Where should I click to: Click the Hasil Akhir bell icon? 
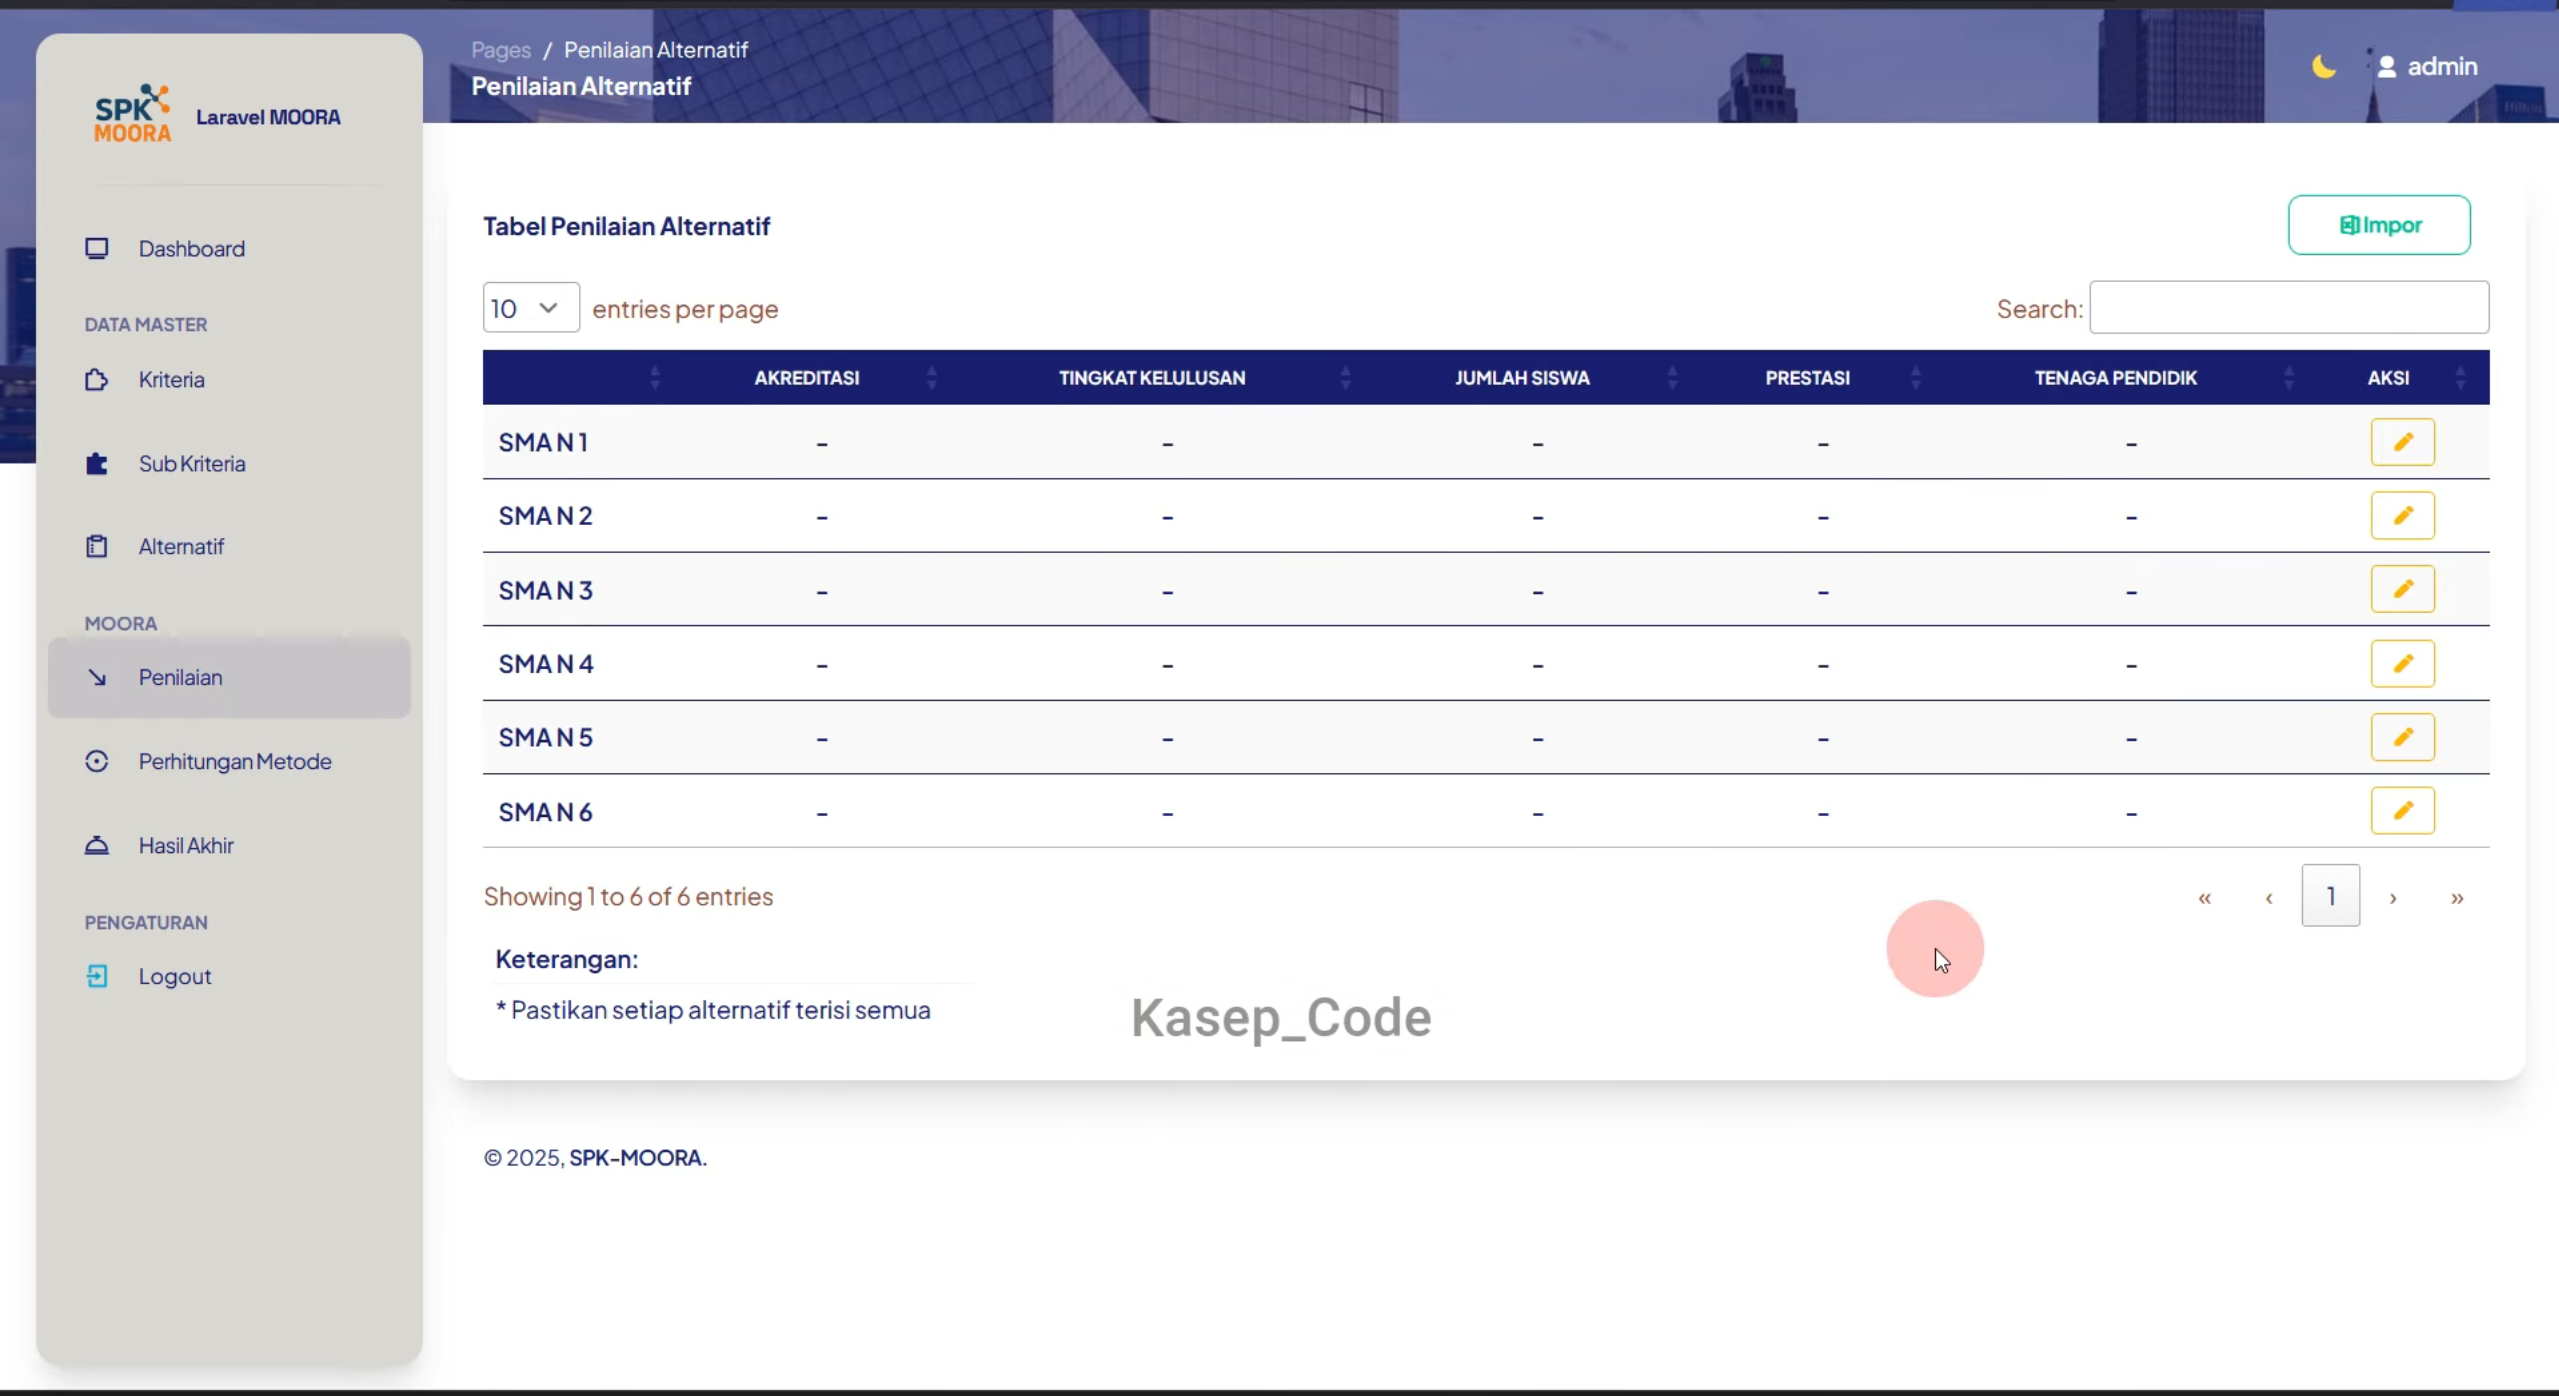tap(97, 846)
